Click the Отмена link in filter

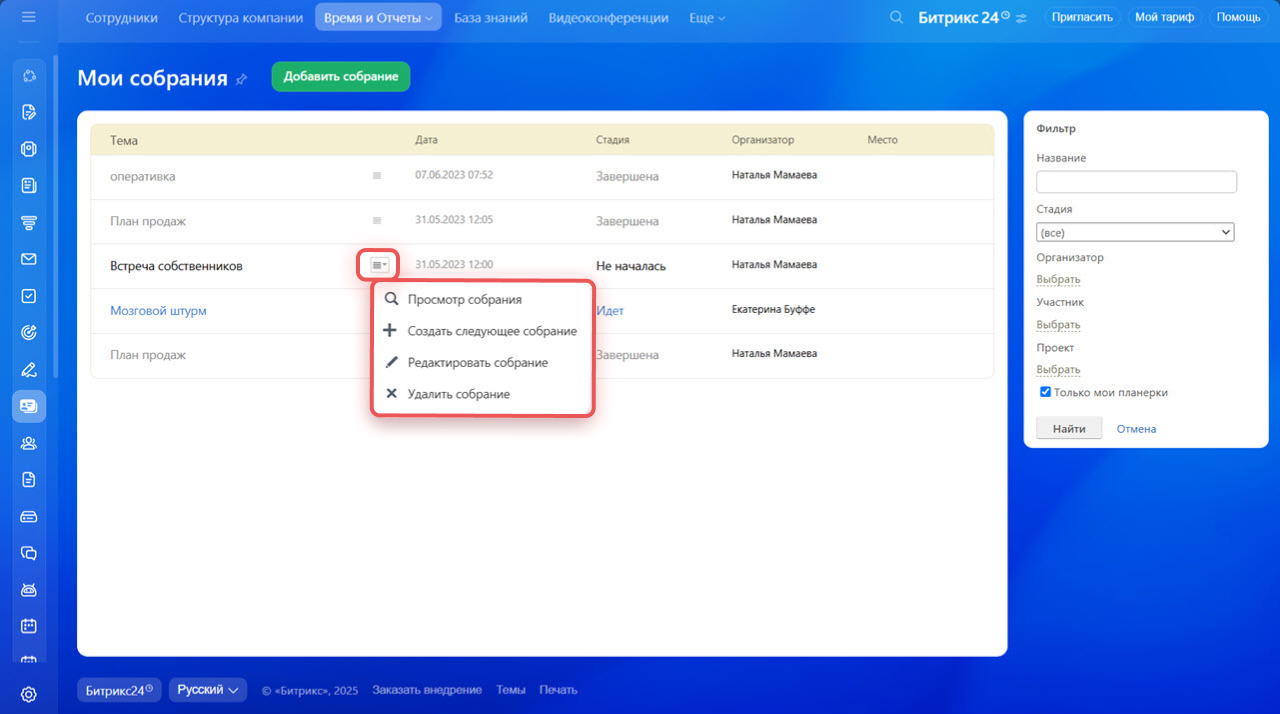click(x=1136, y=429)
